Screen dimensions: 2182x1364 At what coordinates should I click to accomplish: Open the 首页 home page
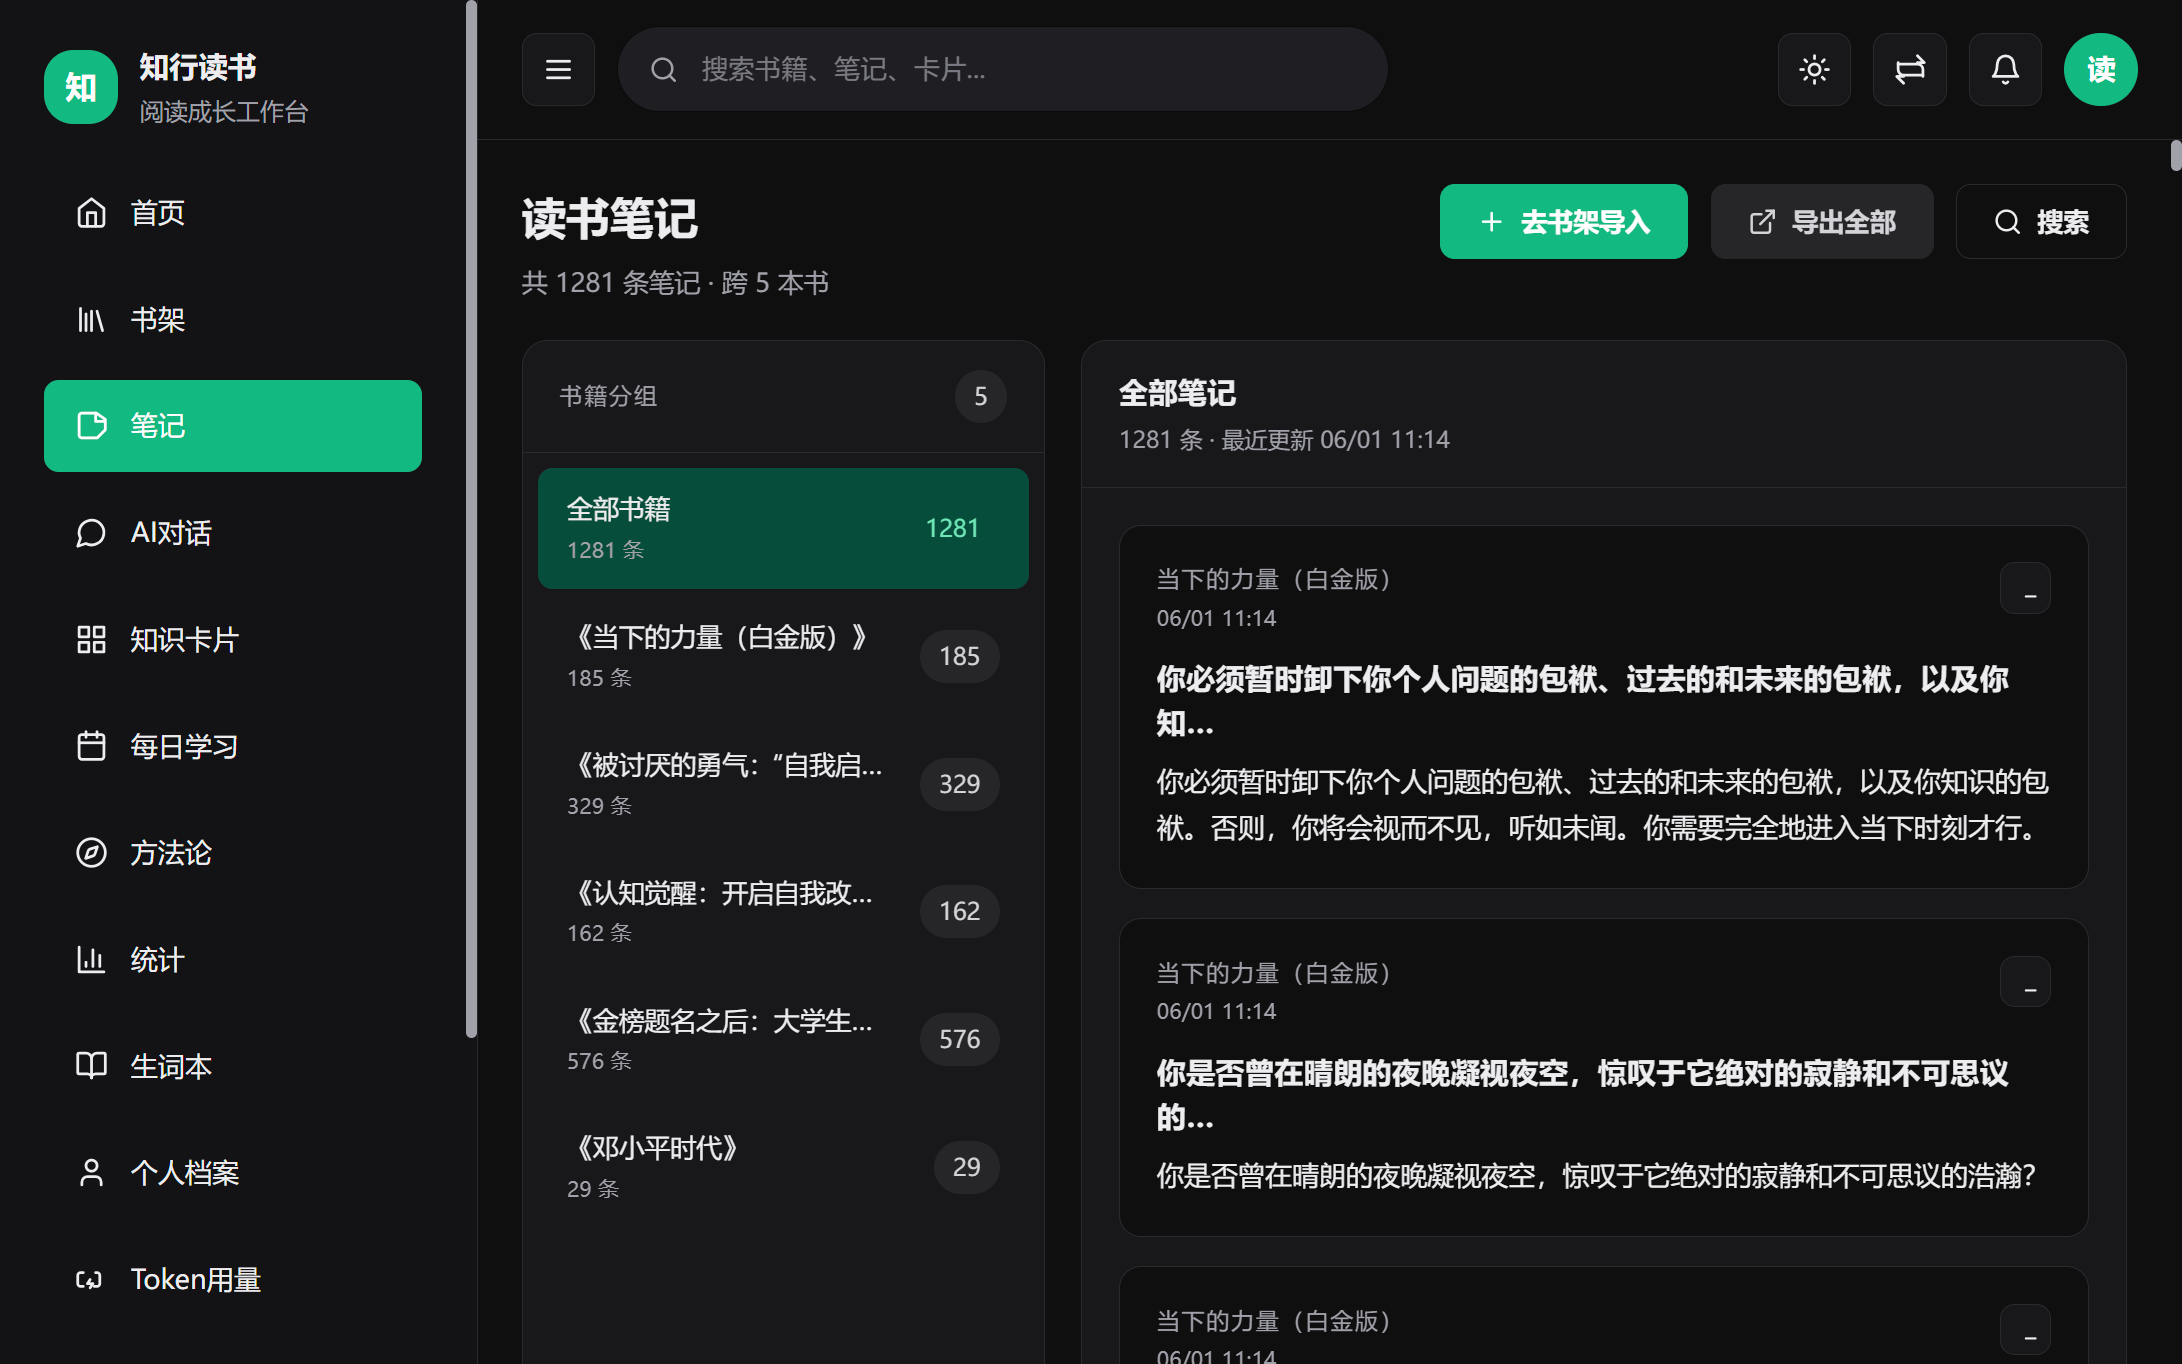233,213
